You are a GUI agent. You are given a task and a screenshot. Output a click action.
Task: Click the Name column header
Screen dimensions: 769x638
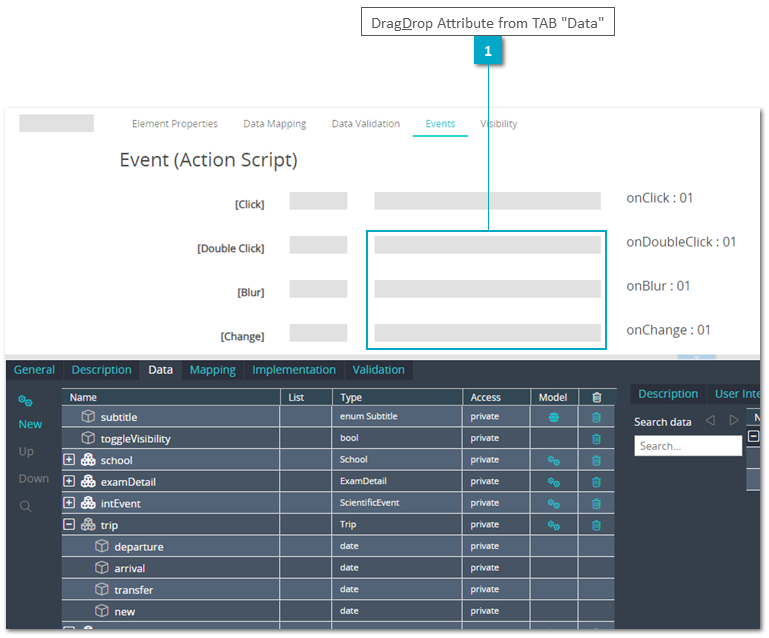point(171,397)
